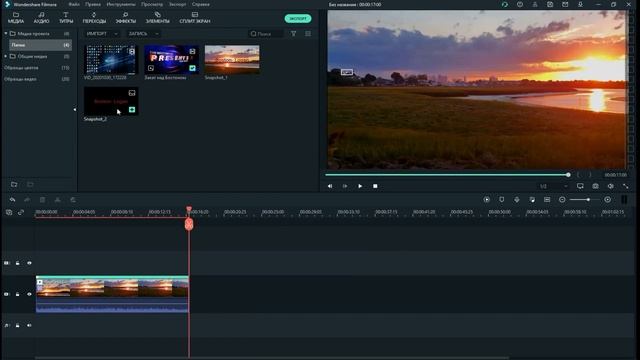Undo the last action
Screen dimensions: 640x360
[12, 200]
